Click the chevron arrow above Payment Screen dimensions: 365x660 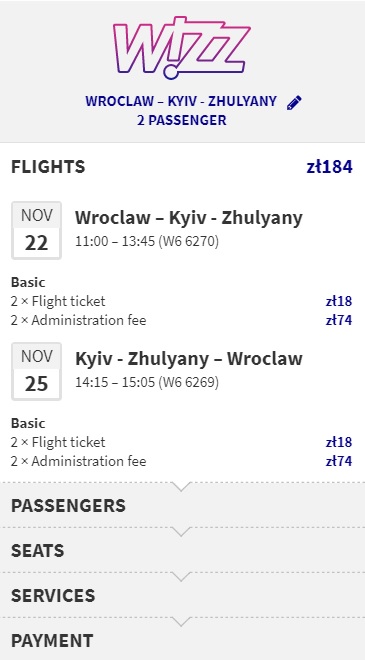click(181, 622)
